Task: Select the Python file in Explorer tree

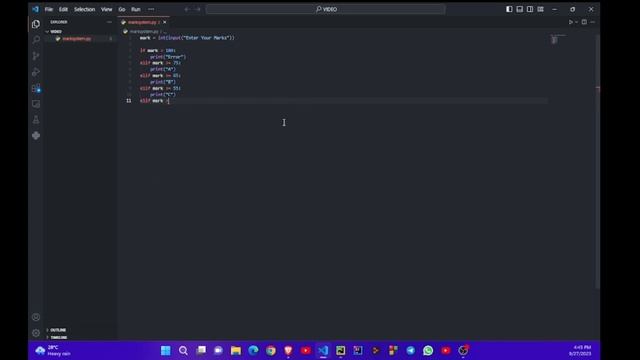Action: tap(76, 39)
